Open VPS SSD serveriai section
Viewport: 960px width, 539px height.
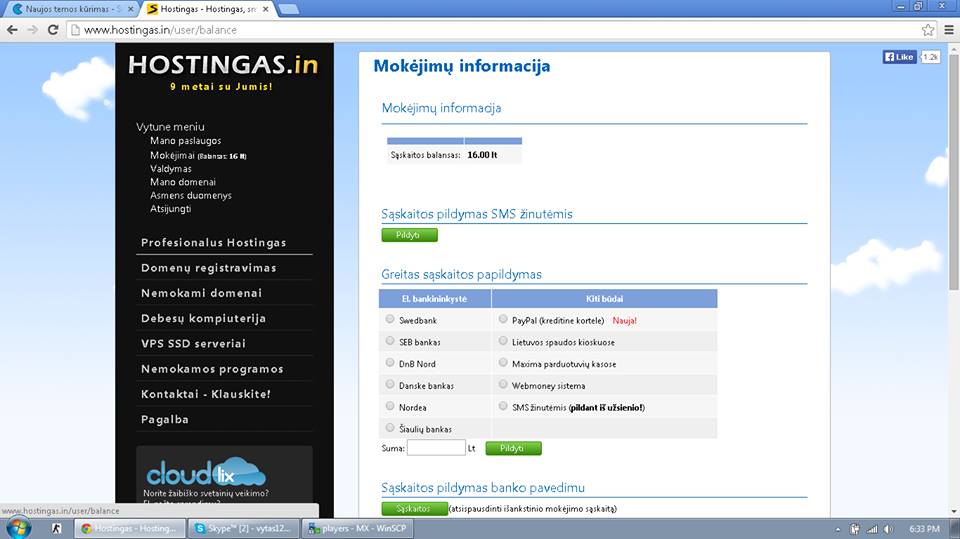(193, 344)
